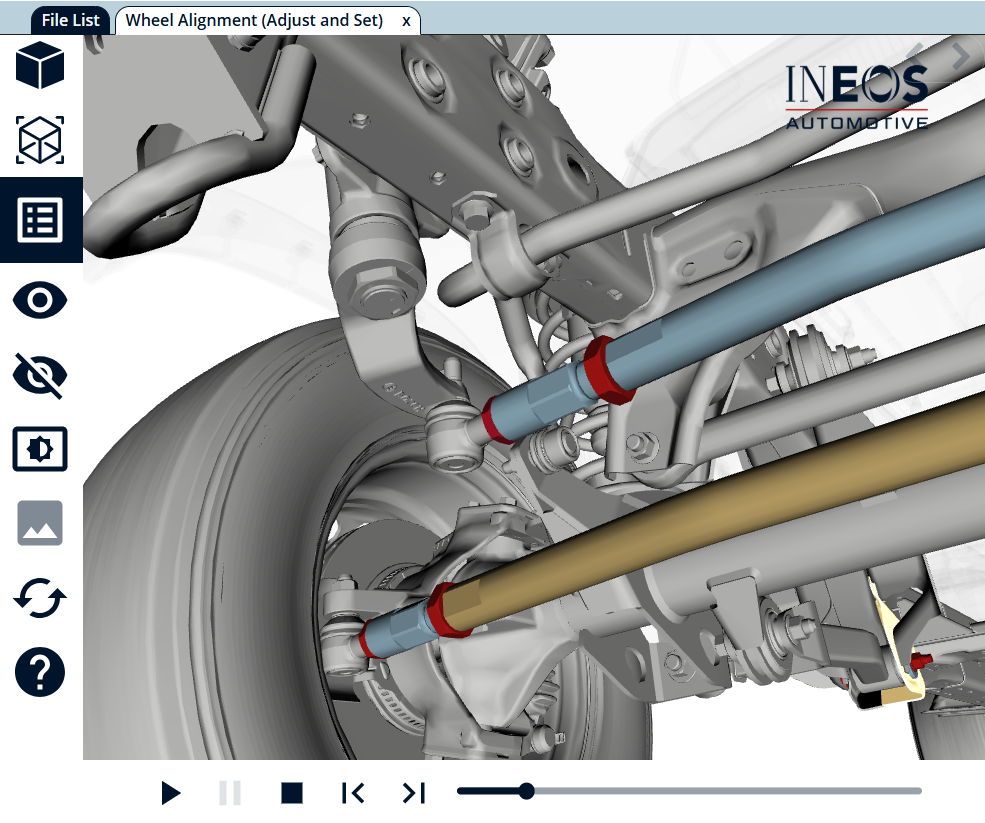
Task: Click the circular arrows reset icon
Action: click(40, 599)
